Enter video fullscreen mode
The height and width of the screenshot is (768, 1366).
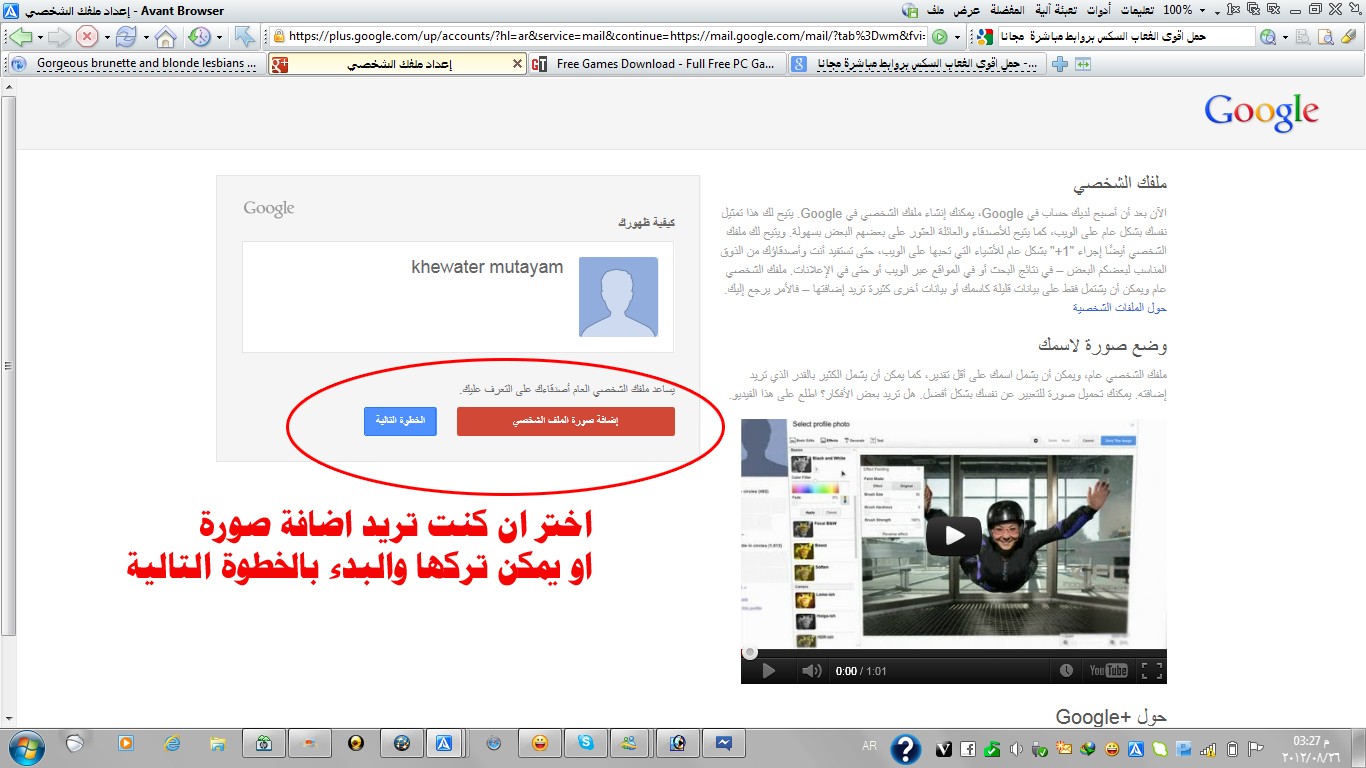click(x=1151, y=671)
